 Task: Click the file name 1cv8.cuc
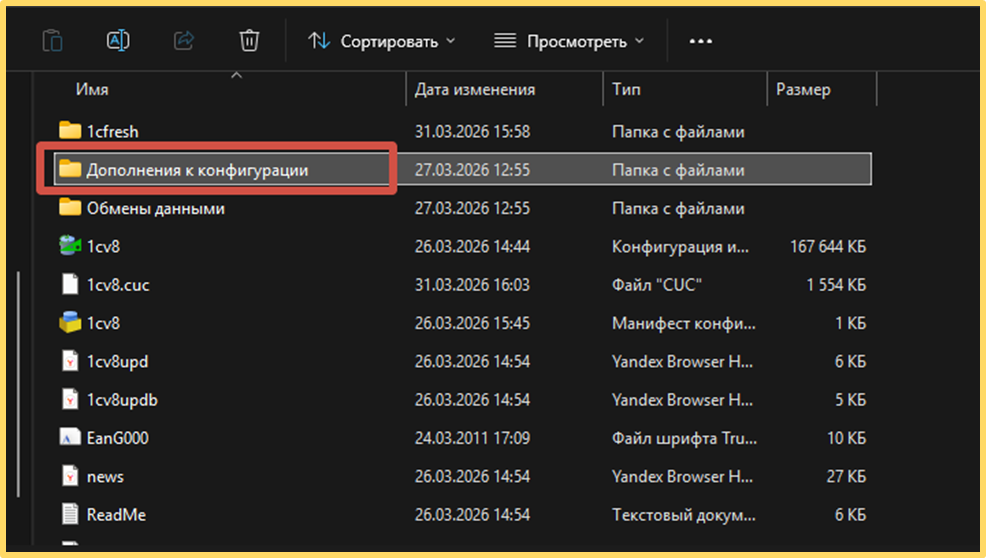point(118,285)
